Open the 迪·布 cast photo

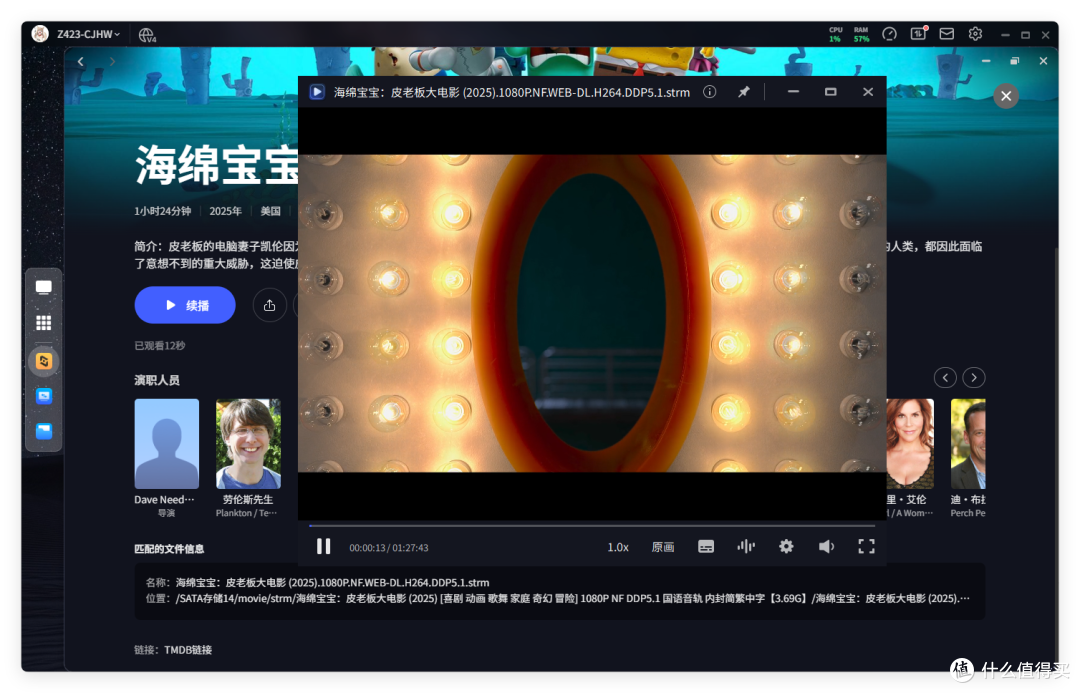pos(968,444)
